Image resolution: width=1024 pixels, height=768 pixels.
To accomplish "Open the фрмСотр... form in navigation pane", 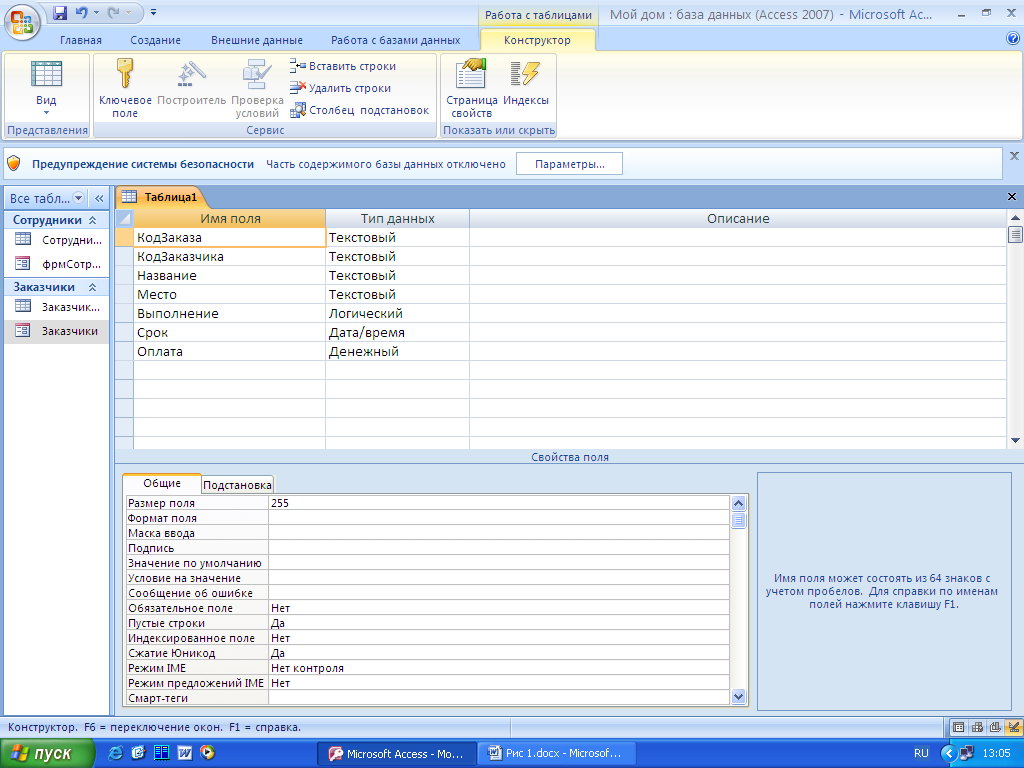I will 57,264.
